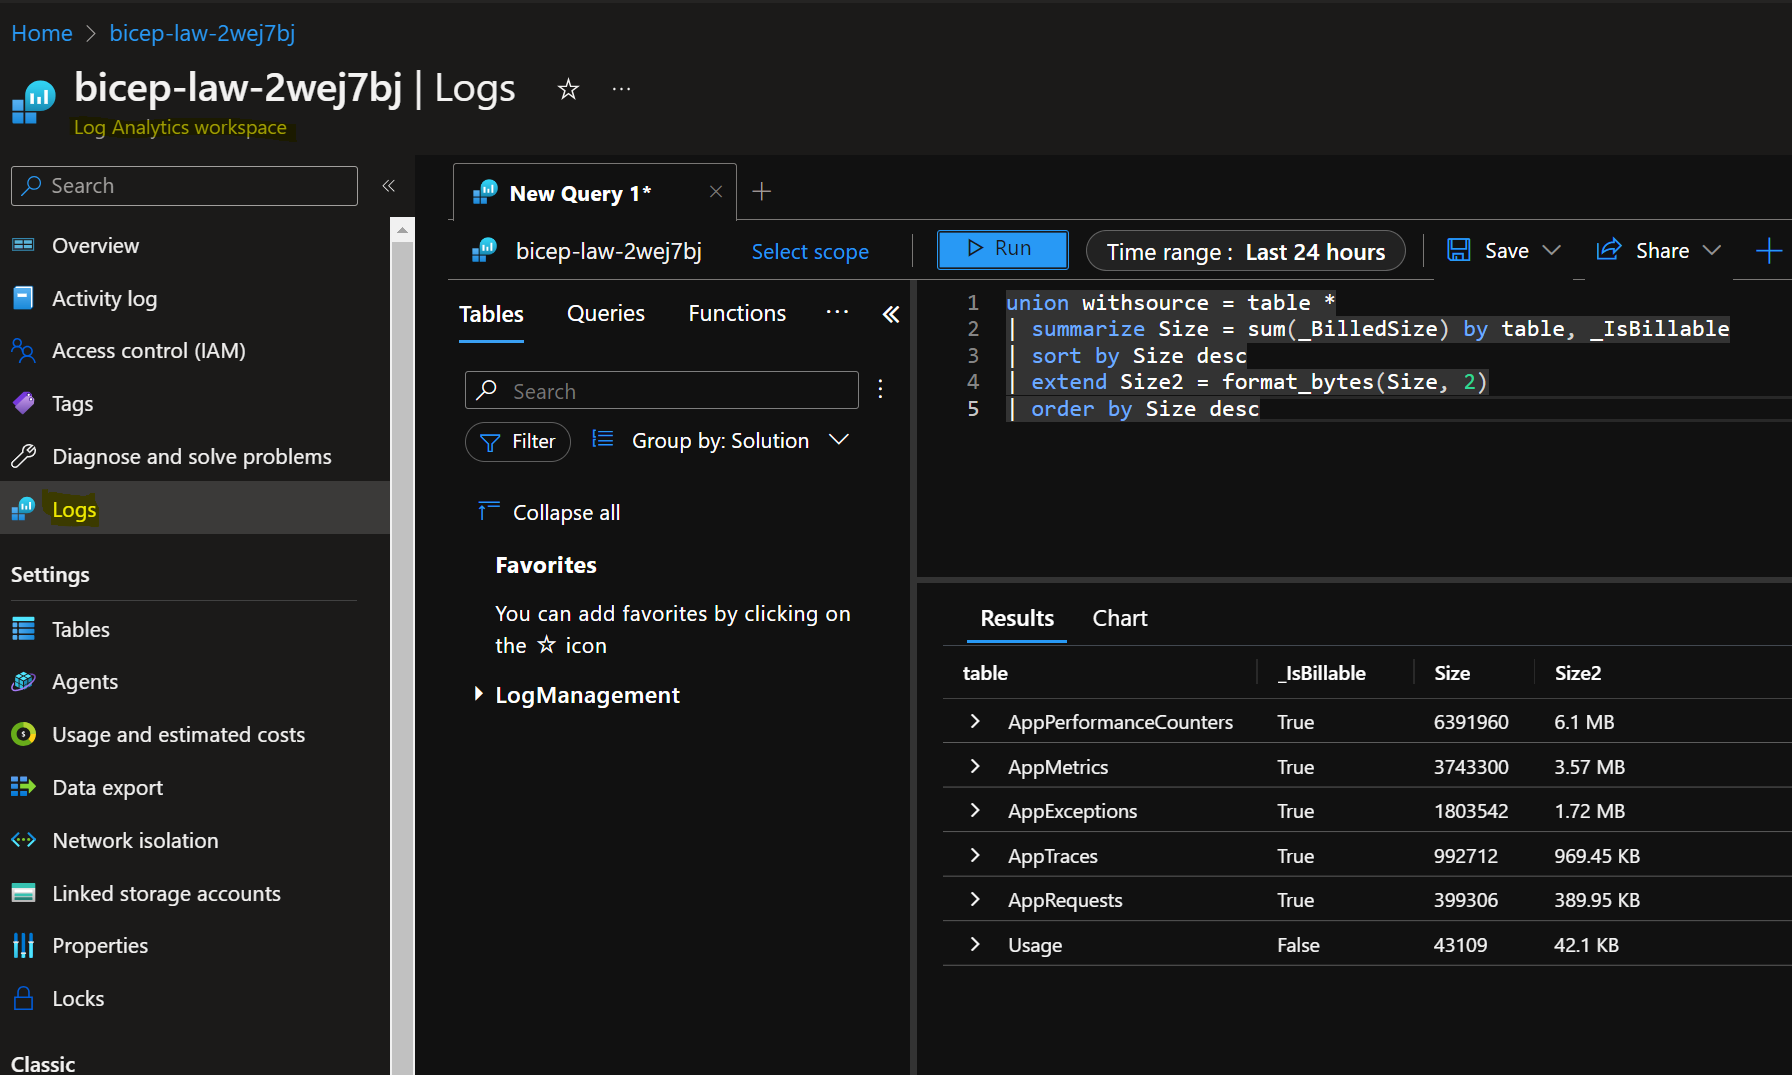The height and width of the screenshot is (1075, 1792).
Task: Click line 1 of the query editor
Action: pos(1170,303)
